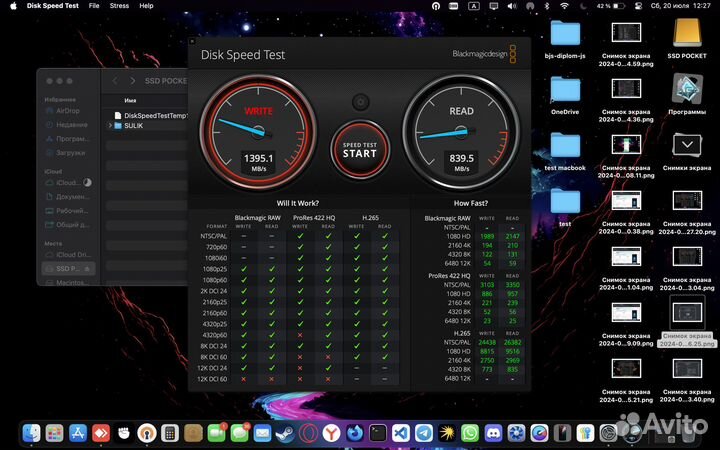Open Opera browser from the Dock
This screenshot has width=720, height=450.
coord(309,433)
